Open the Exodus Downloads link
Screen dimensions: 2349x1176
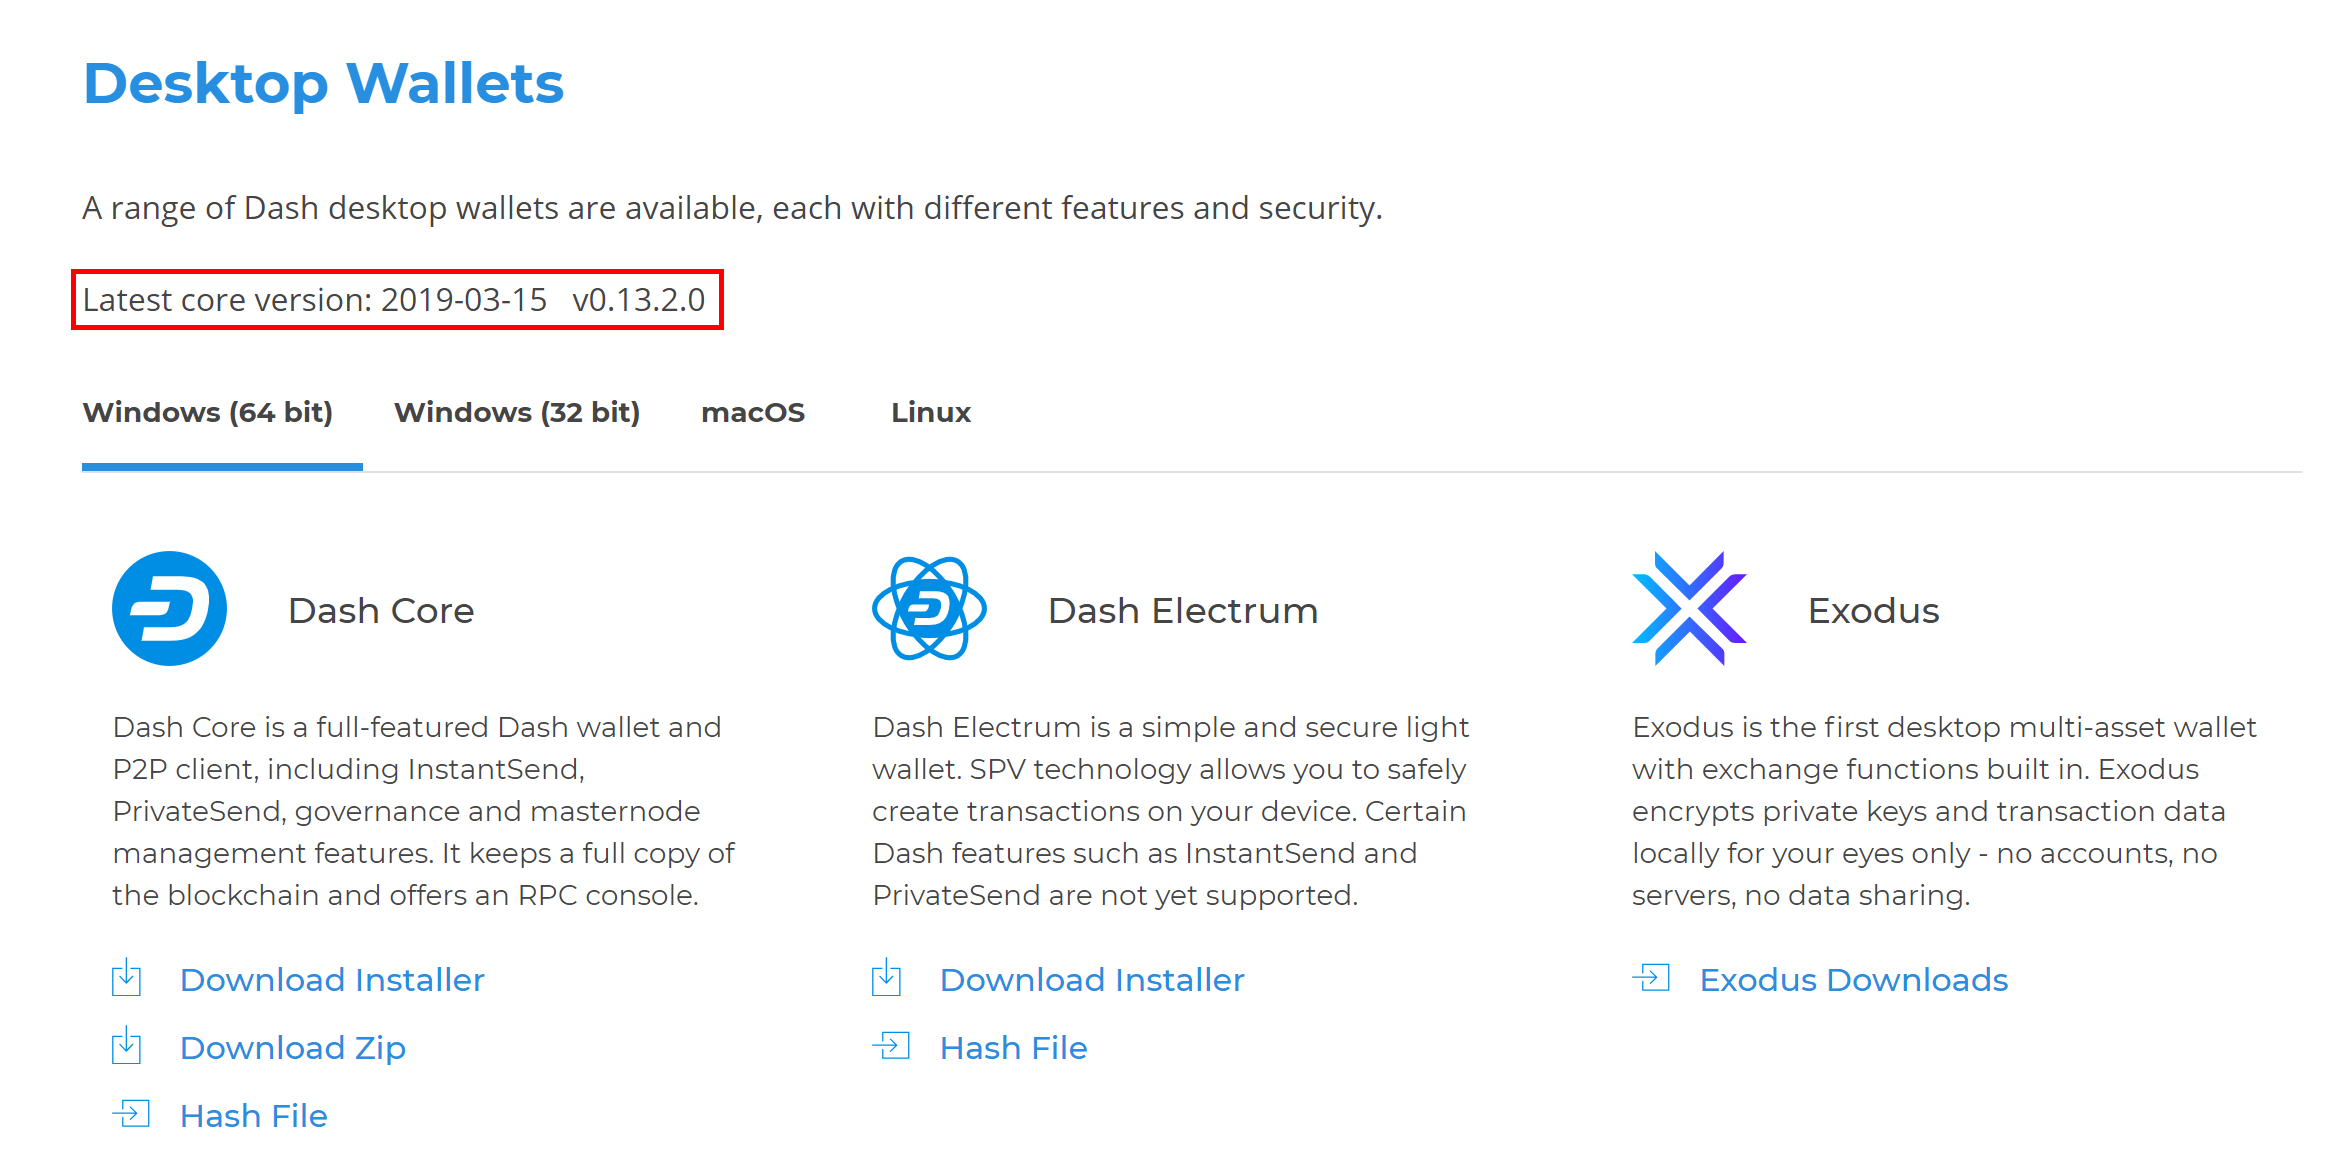pyautogui.click(x=1854, y=980)
